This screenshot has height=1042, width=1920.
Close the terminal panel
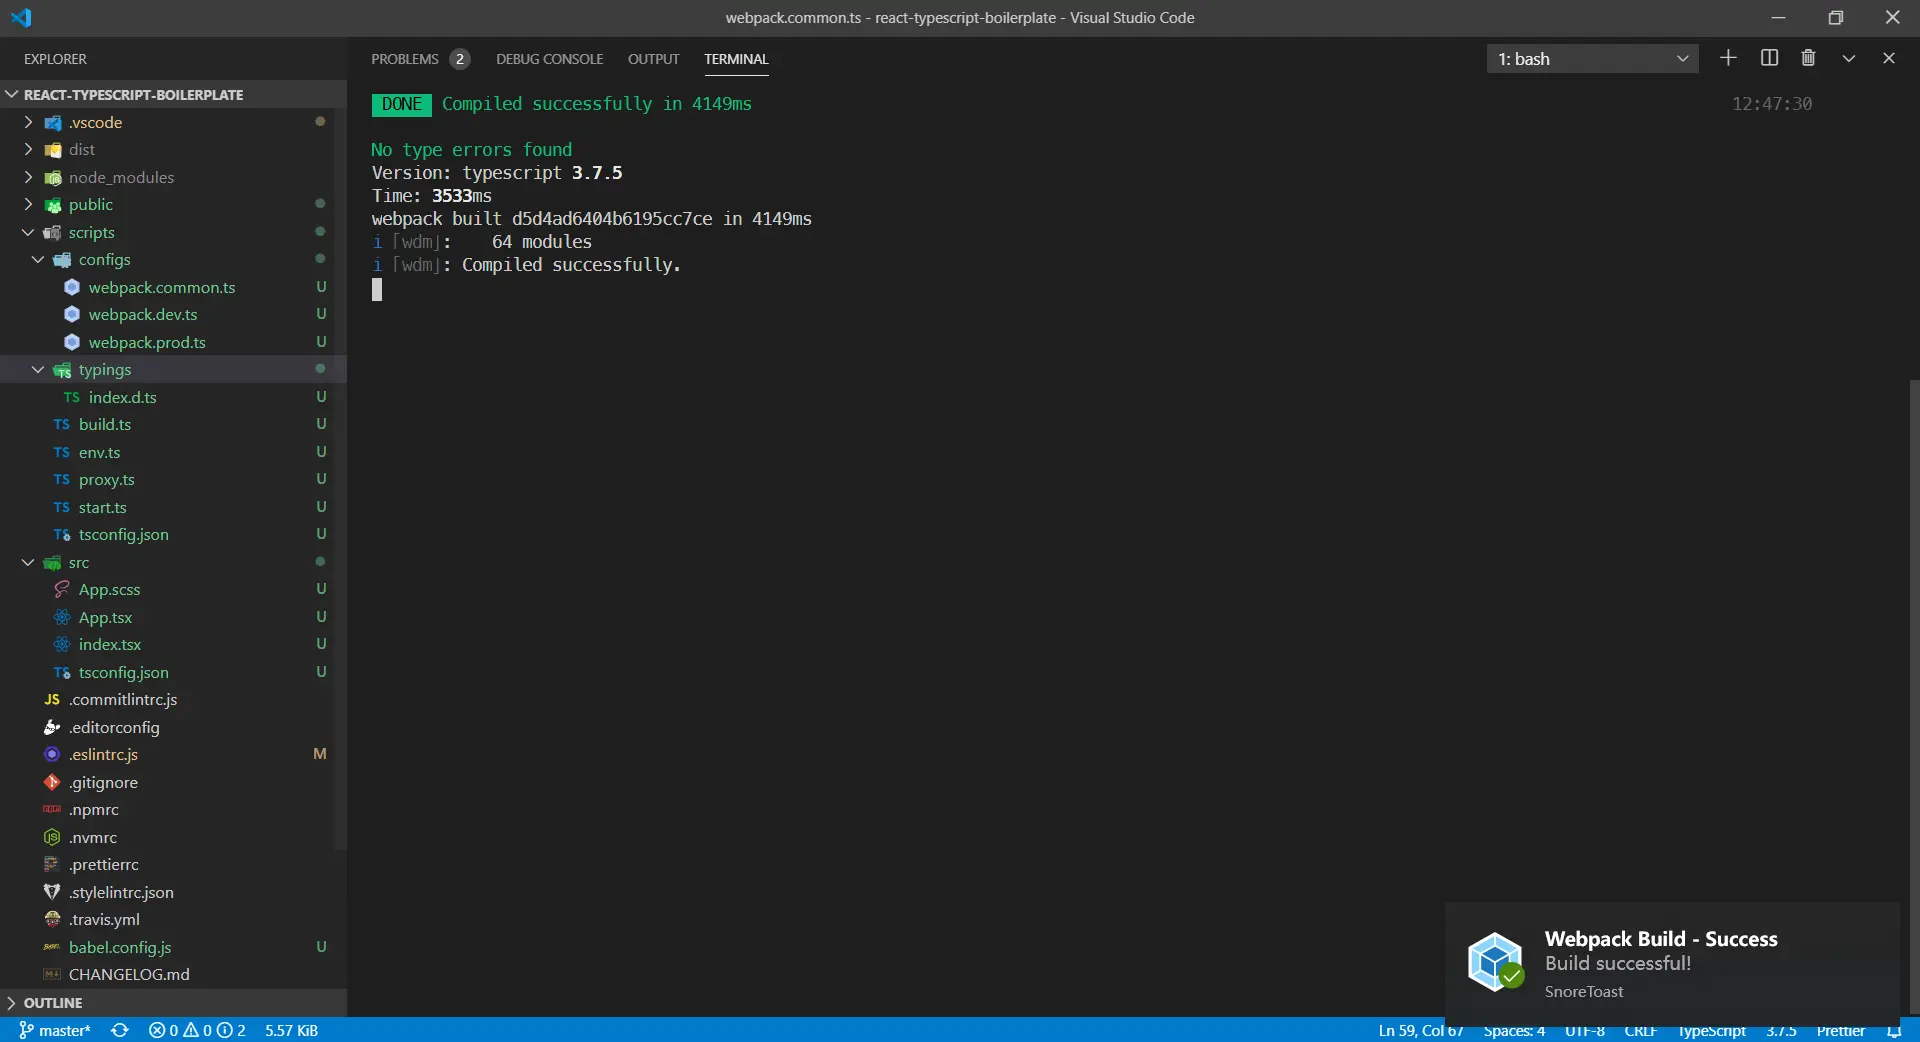1889,58
